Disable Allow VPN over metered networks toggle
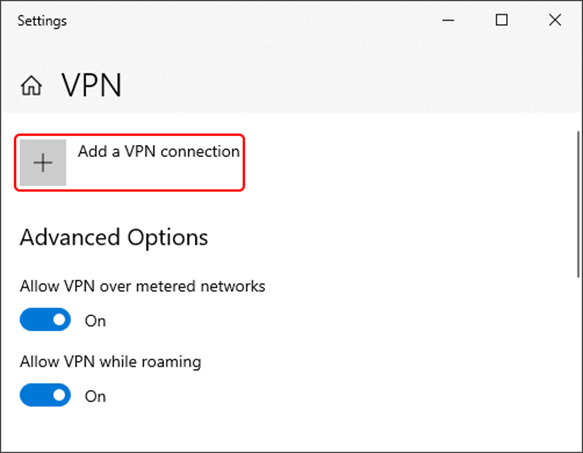 tap(45, 320)
